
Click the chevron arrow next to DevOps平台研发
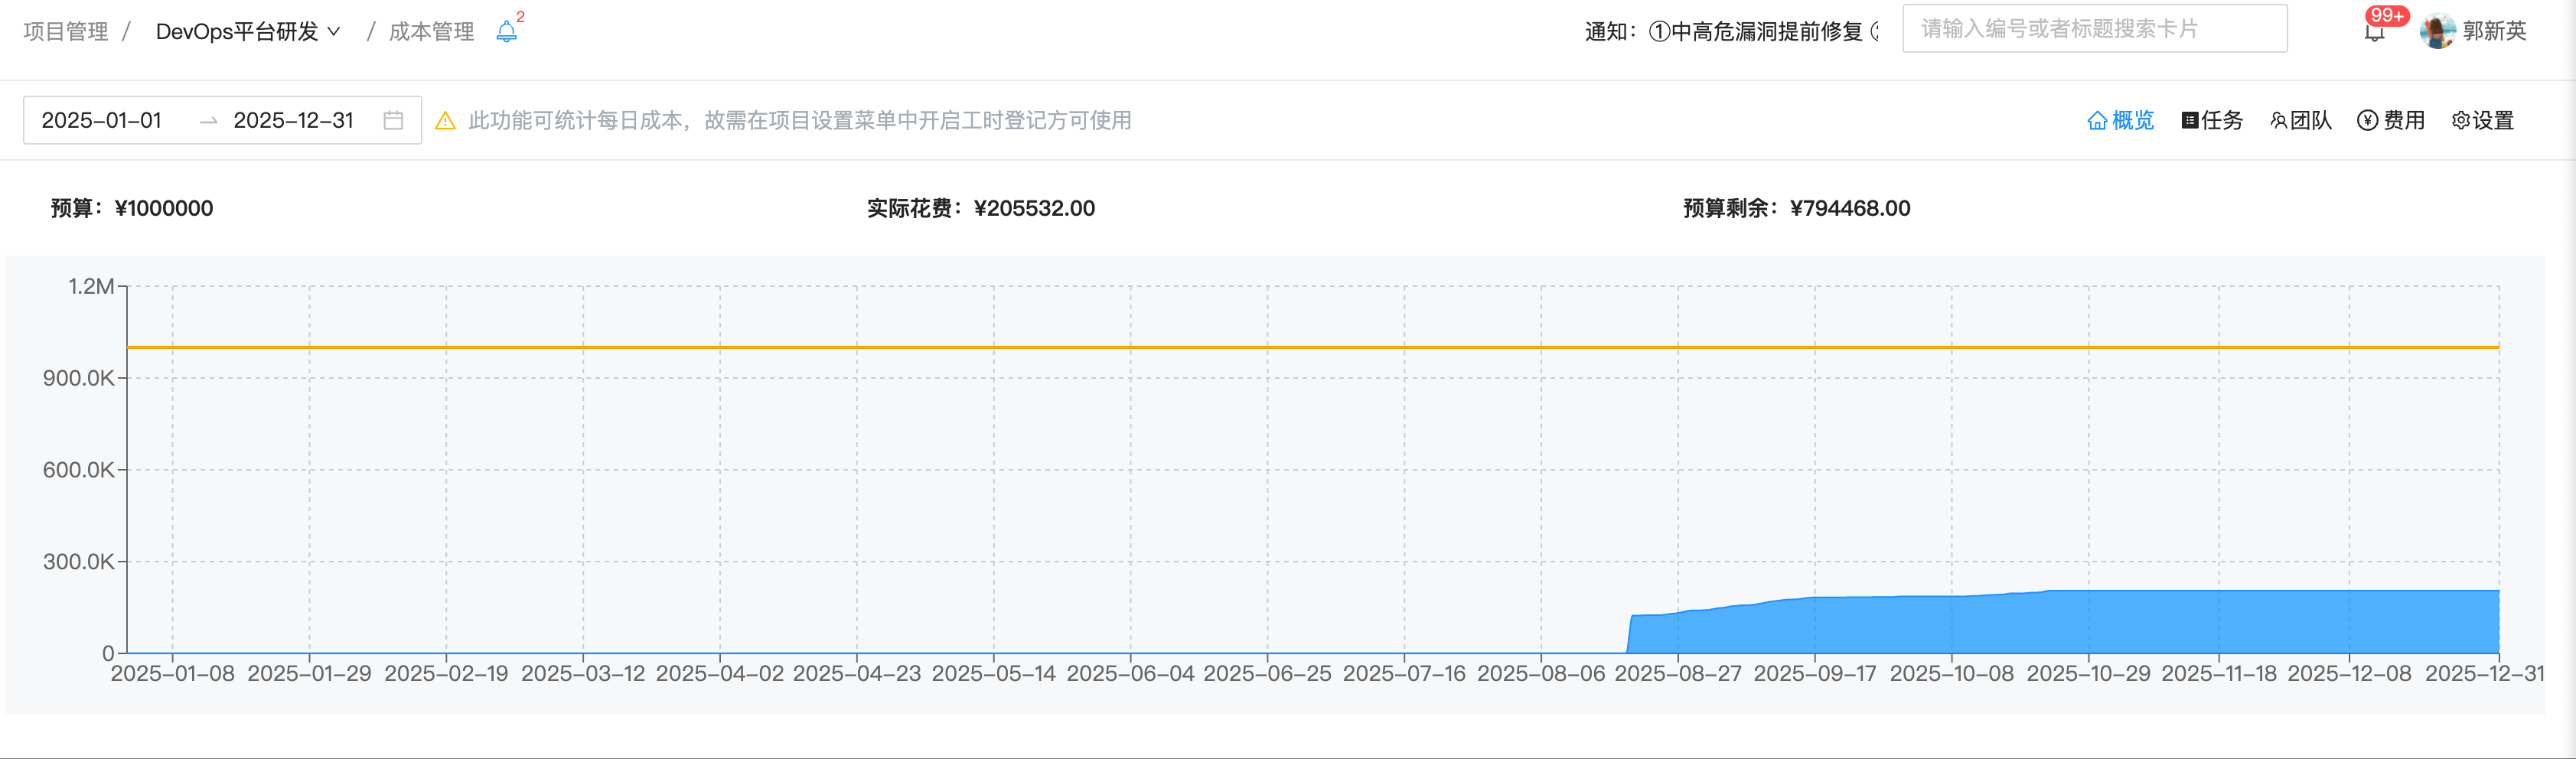click(x=334, y=32)
